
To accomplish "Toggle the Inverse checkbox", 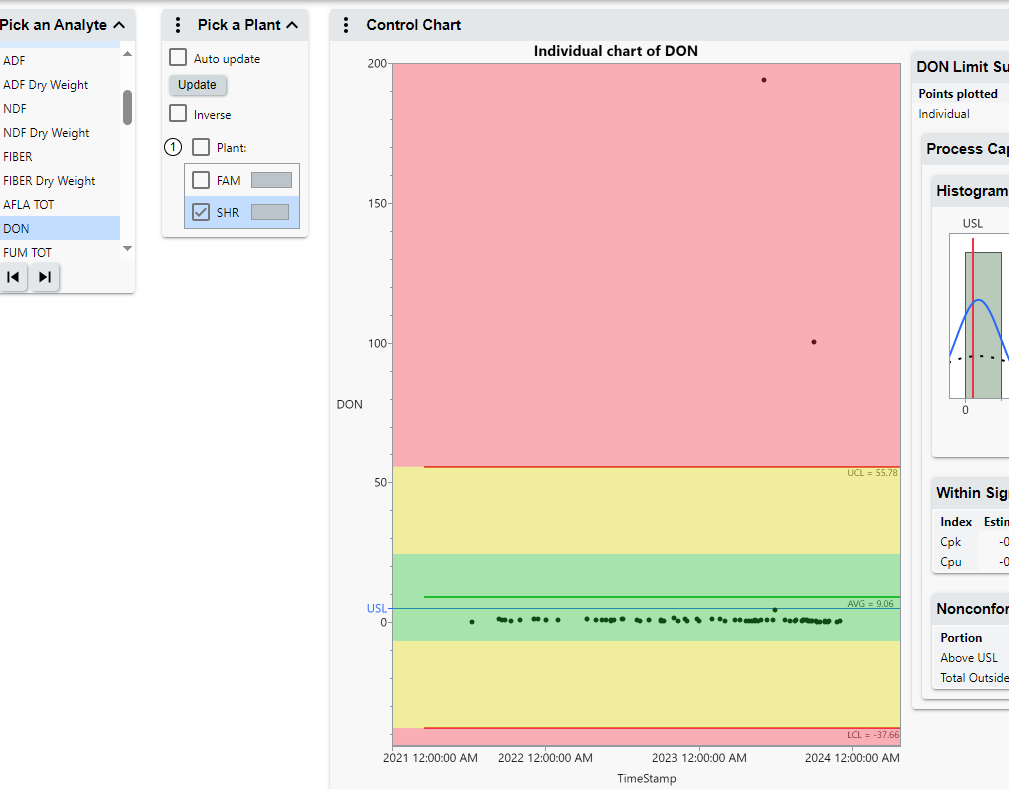I will [178, 114].
